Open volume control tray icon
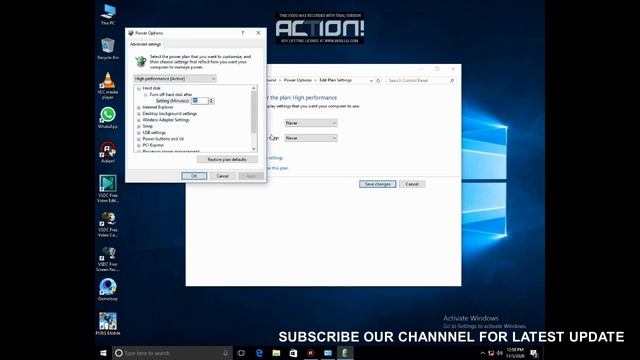This screenshot has height=360, width=640. tap(500, 353)
